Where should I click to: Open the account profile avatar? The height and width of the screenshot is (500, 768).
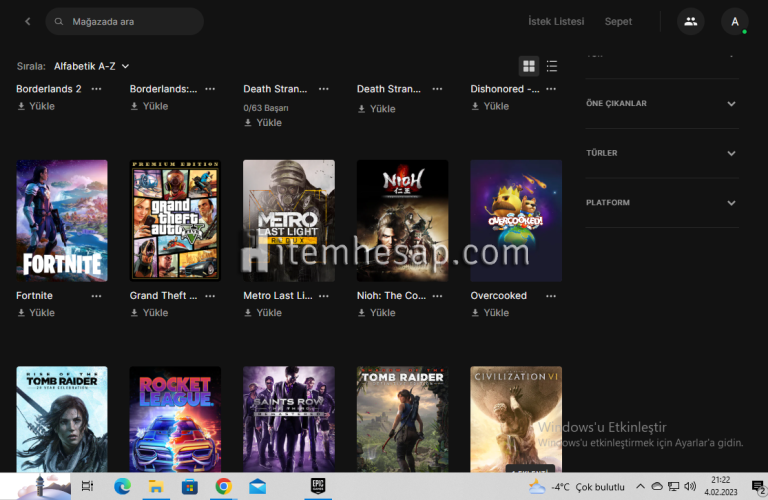[735, 22]
